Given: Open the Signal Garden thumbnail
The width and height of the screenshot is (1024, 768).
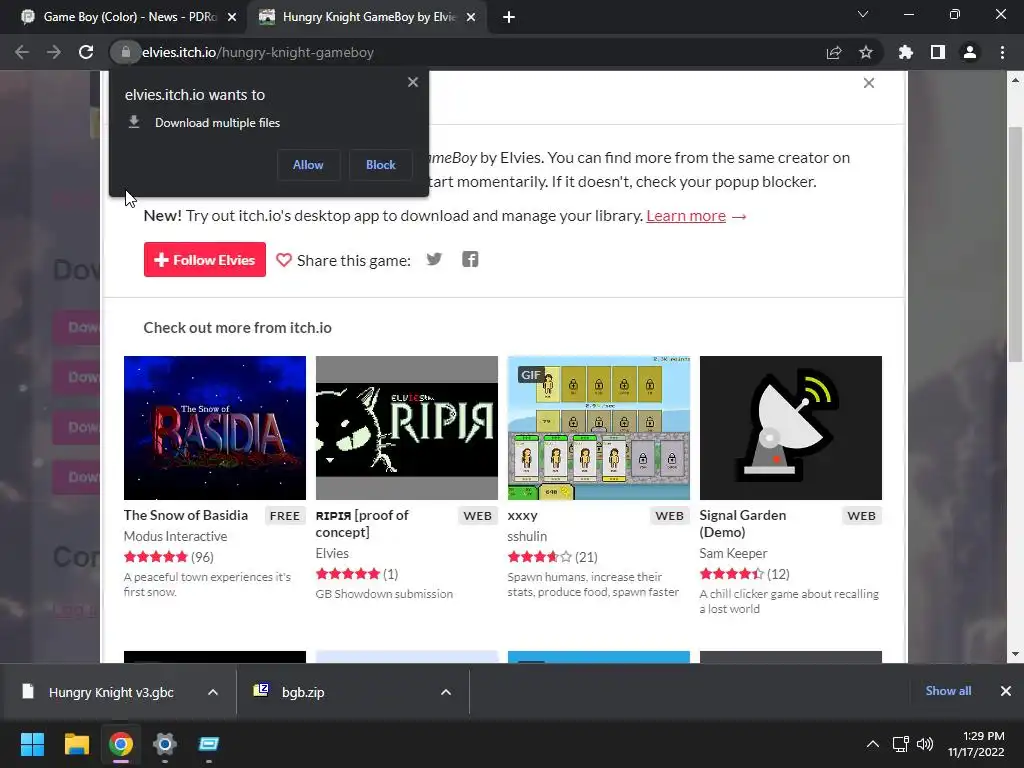Looking at the screenshot, I should click(x=791, y=428).
